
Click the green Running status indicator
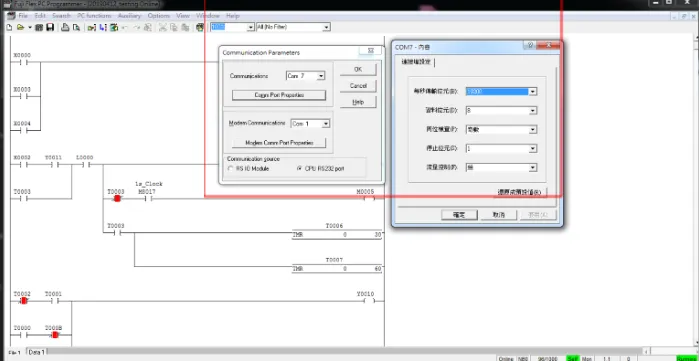tap(687, 358)
